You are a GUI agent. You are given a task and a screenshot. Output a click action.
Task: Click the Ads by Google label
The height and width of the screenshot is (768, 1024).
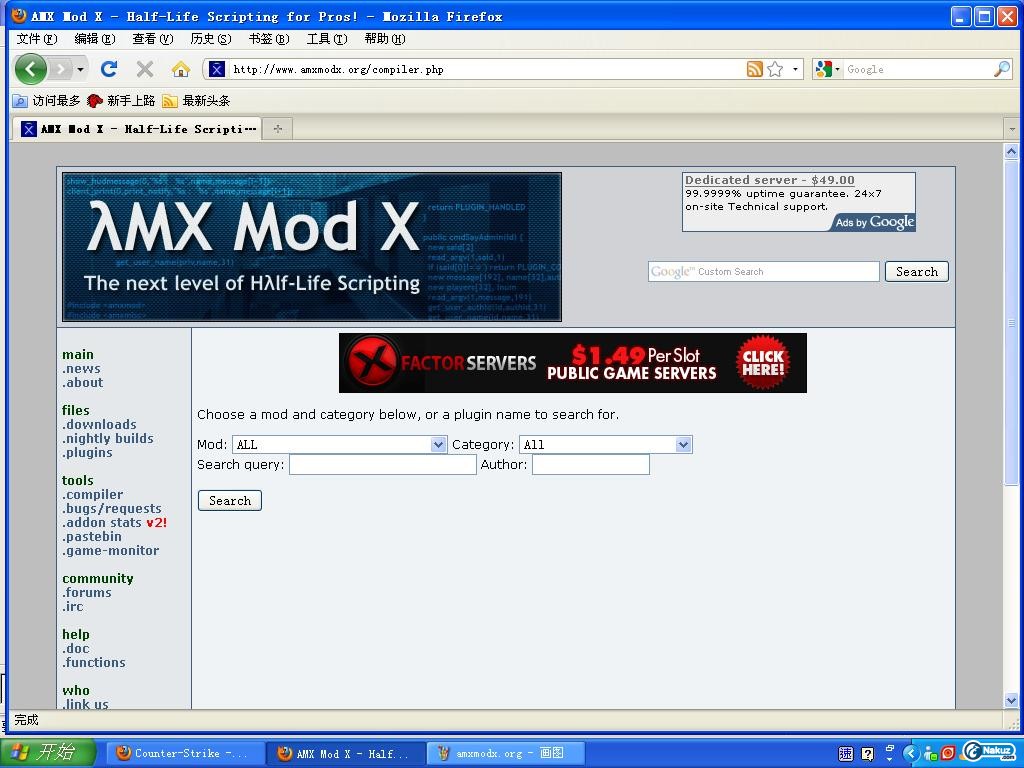pyautogui.click(x=874, y=222)
